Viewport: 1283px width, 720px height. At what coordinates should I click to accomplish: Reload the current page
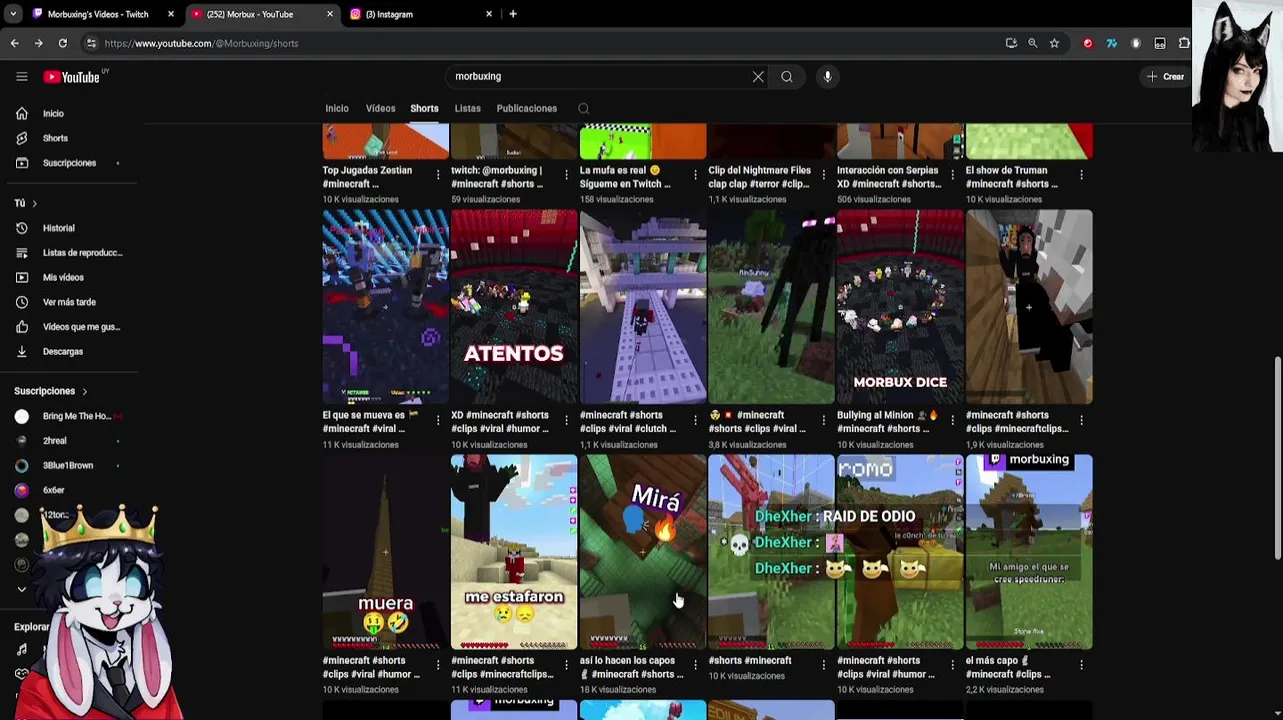pyautogui.click(x=62, y=43)
